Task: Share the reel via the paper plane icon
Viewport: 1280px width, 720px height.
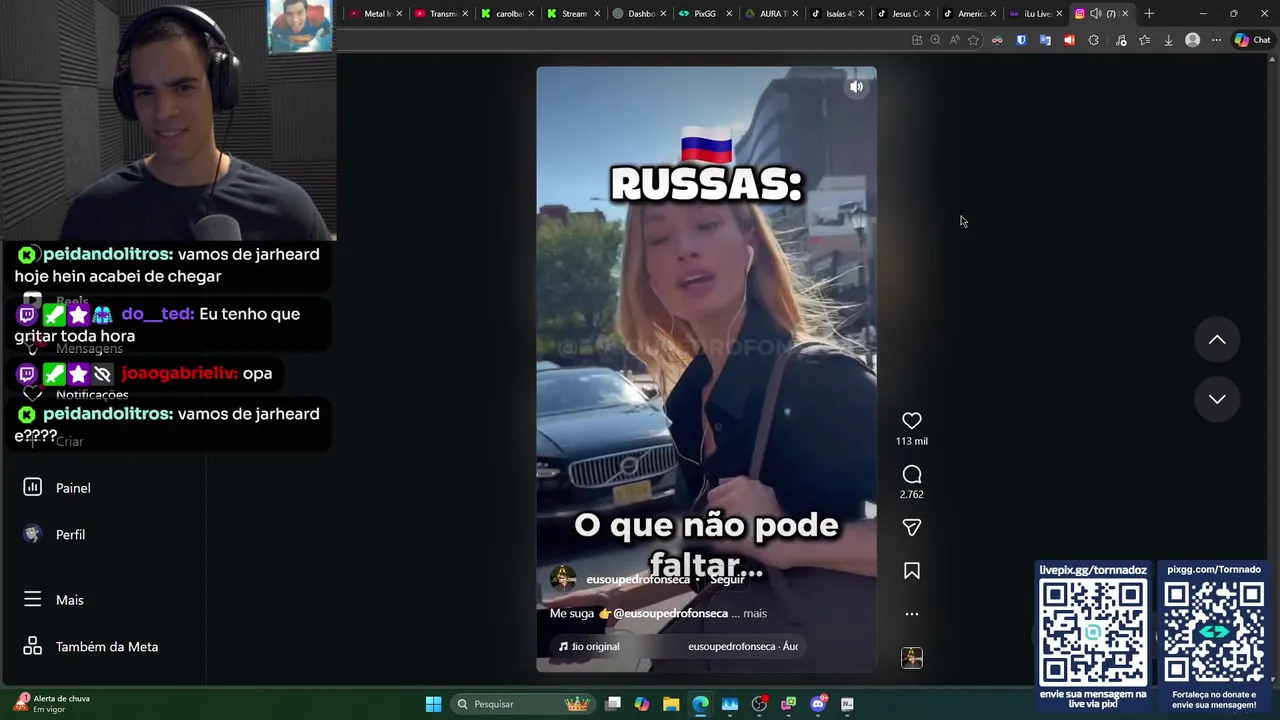Action: point(911,527)
